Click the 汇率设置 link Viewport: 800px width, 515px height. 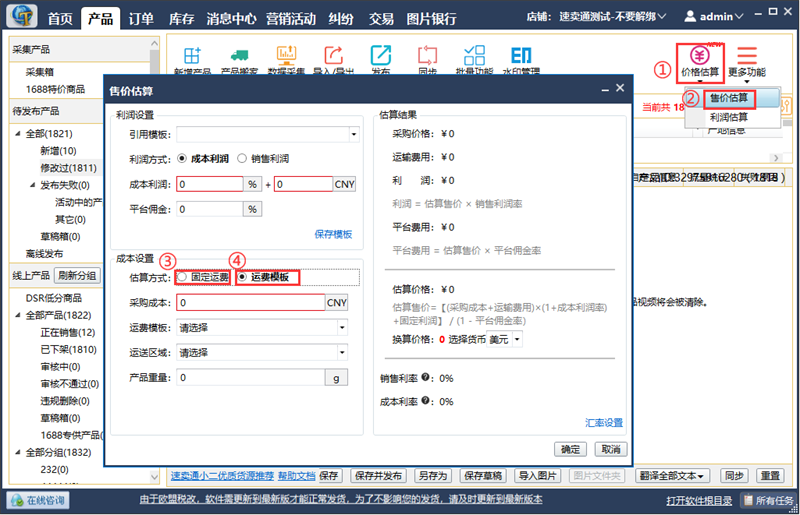click(604, 423)
